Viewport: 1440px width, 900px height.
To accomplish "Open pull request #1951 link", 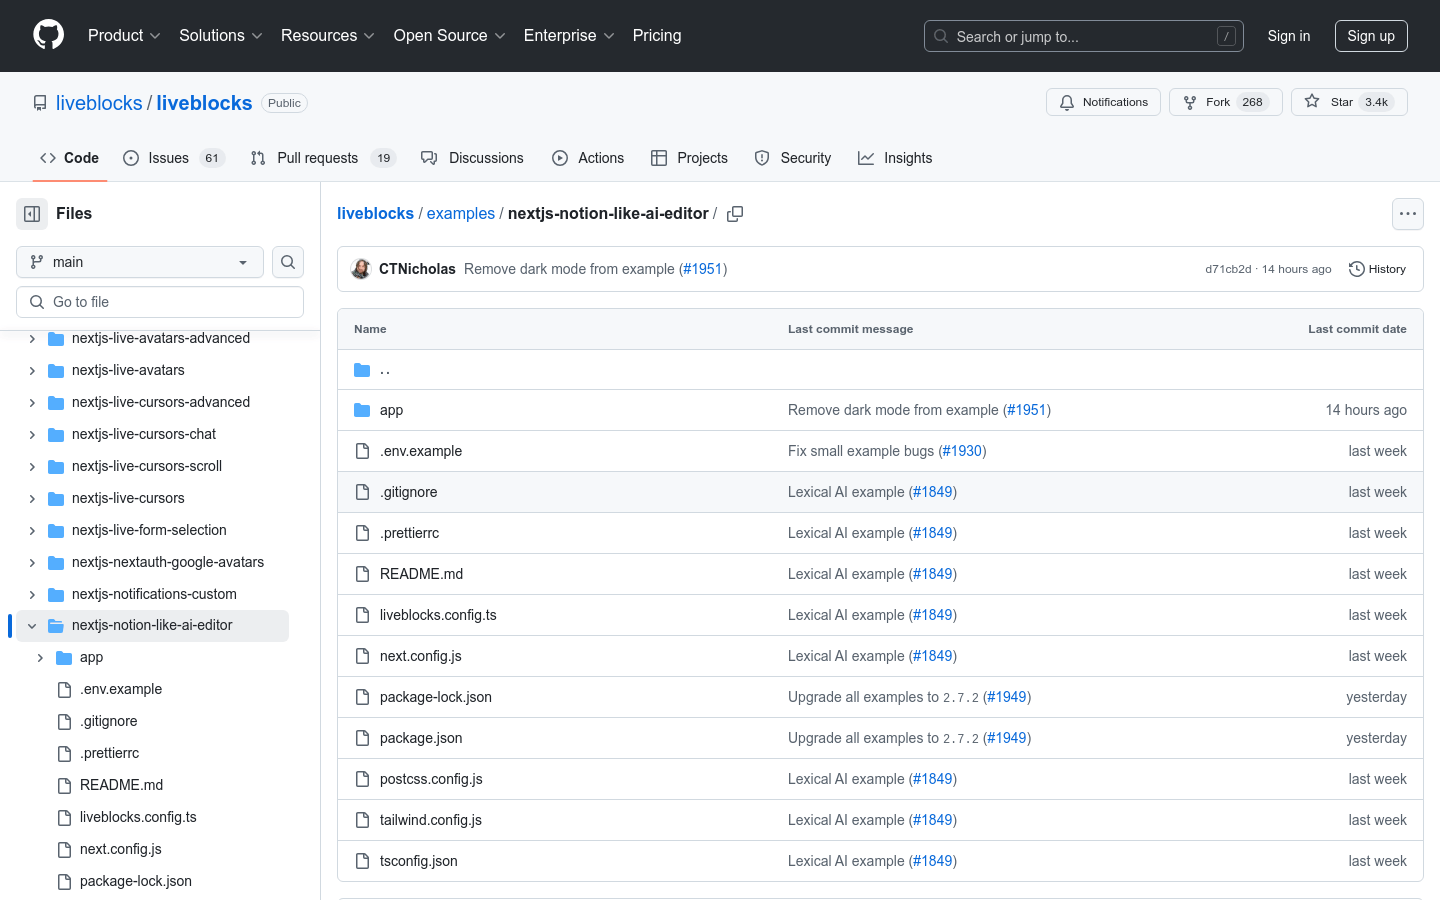I will click(703, 269).
